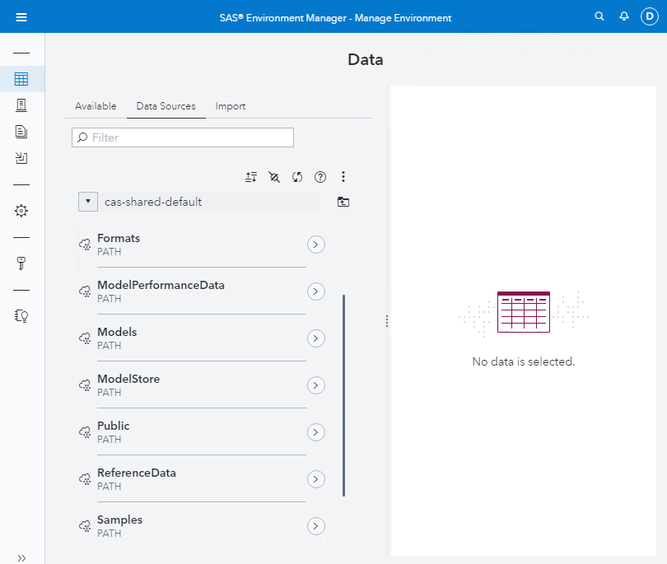Switch to the Available tab
The height and width of the screenshot is (564, 667).
pos(96,106)
